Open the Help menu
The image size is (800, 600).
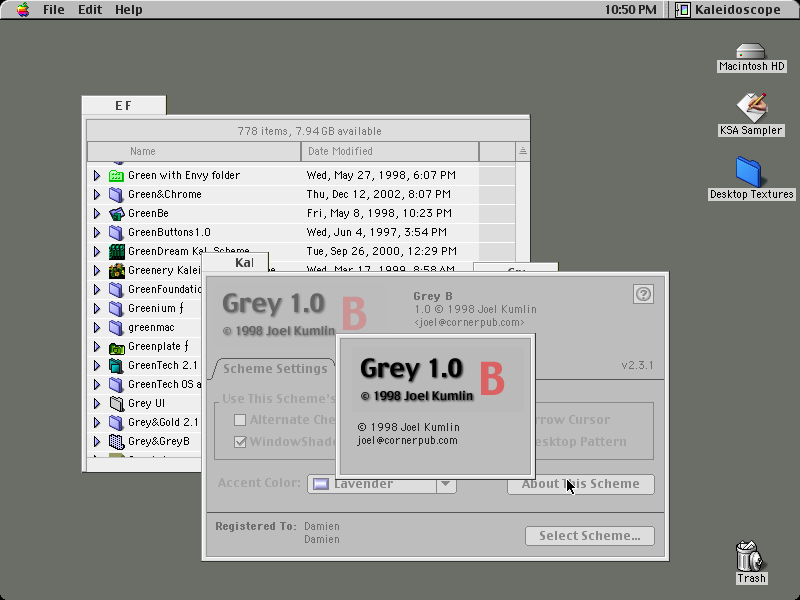tap(129, 10)
